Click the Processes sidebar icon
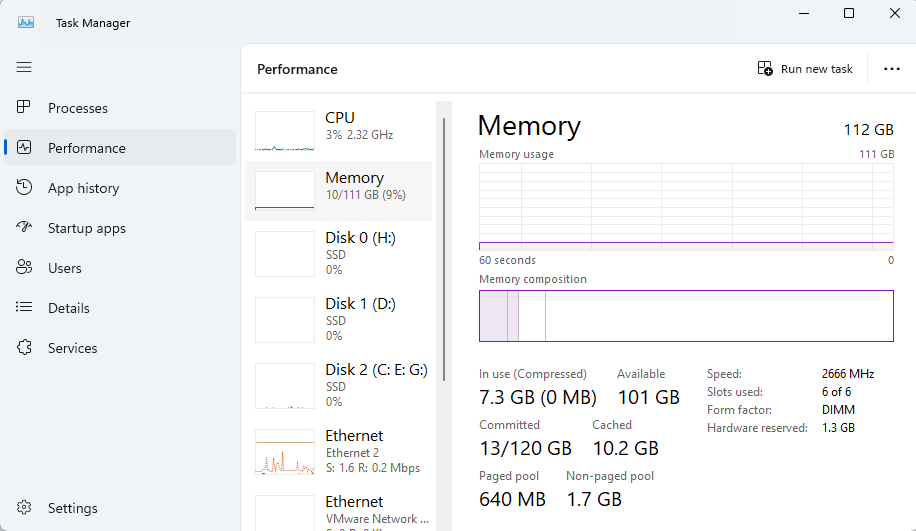 (x=24, y=107)
